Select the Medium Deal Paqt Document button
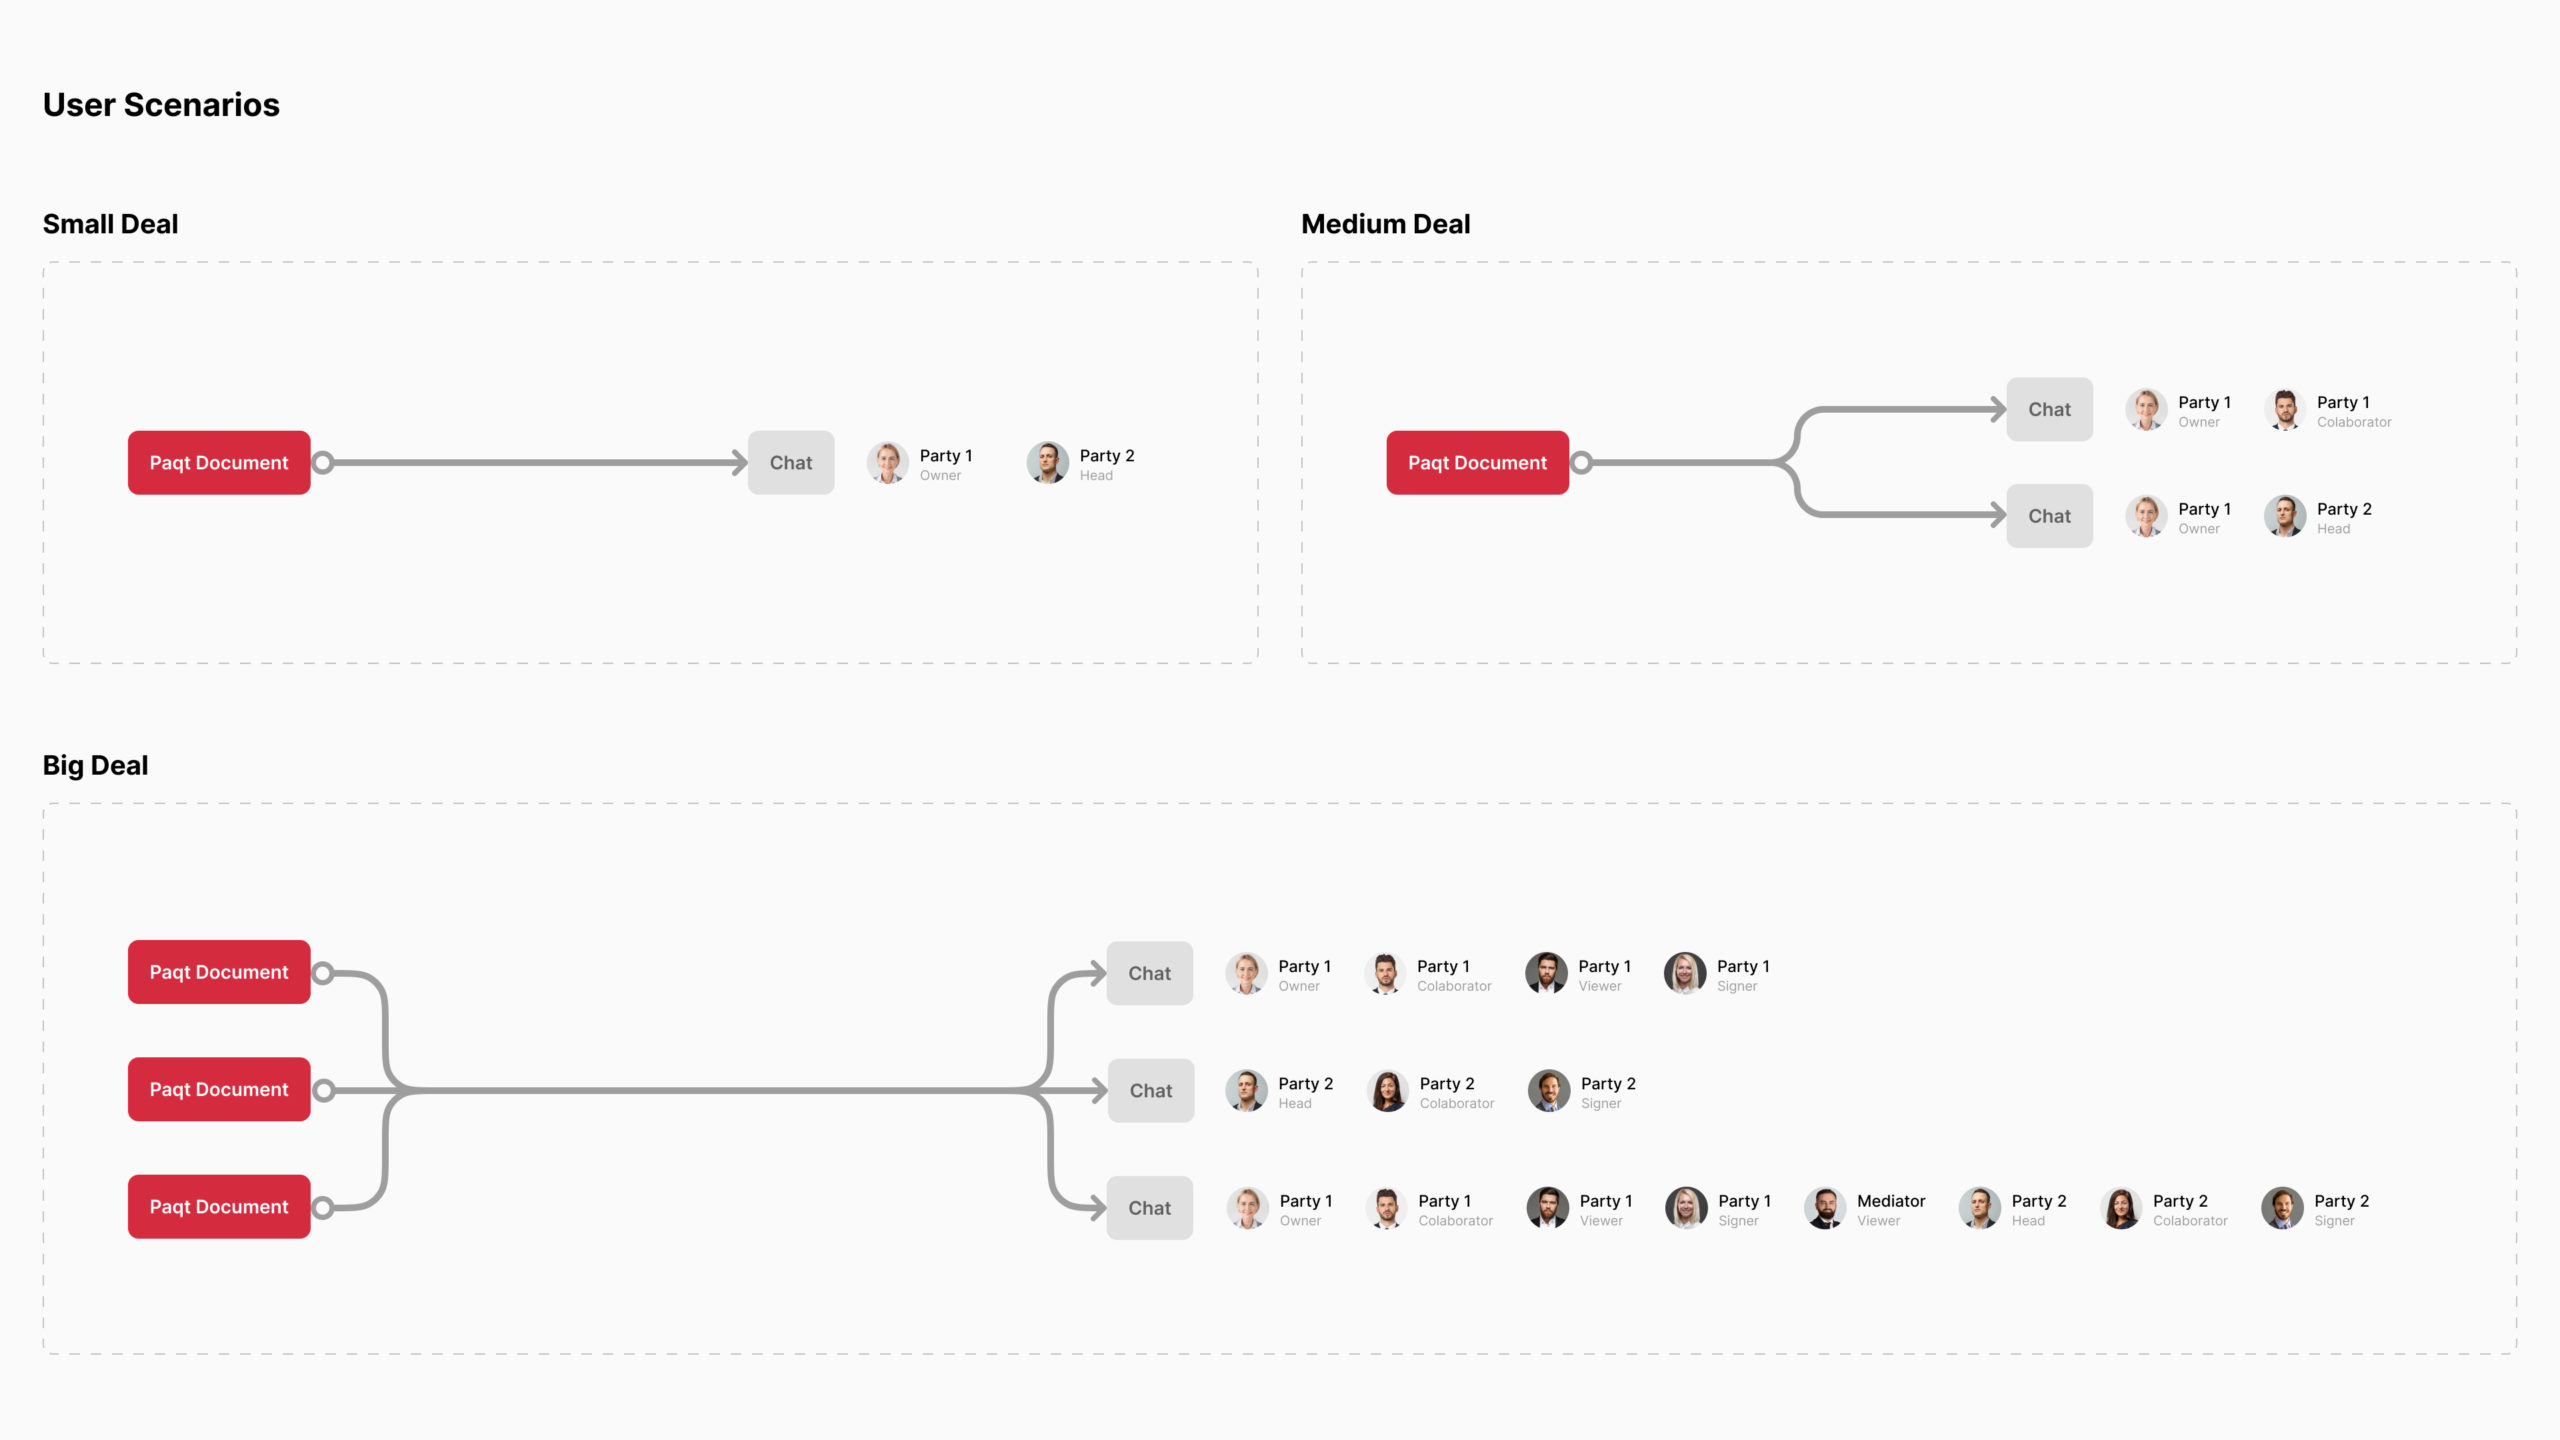 pyautogui.click(x=1477, y=463)
